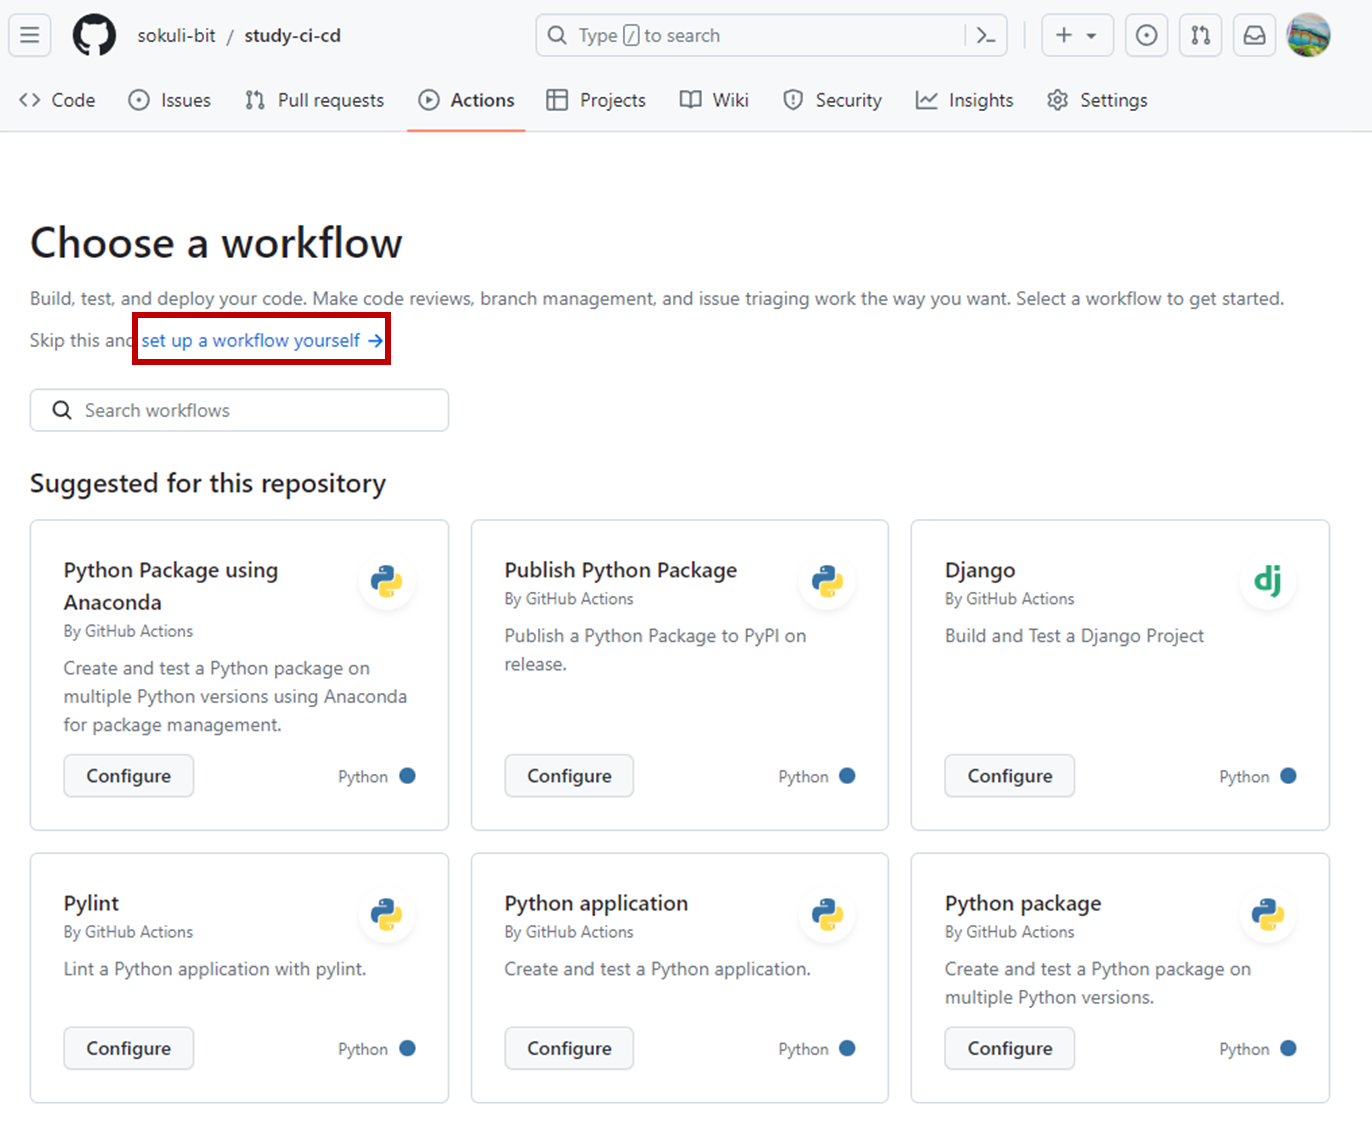Open the Projects tab
Image resolution: width=1372 pixels, height=1125 pixels.
596,100
